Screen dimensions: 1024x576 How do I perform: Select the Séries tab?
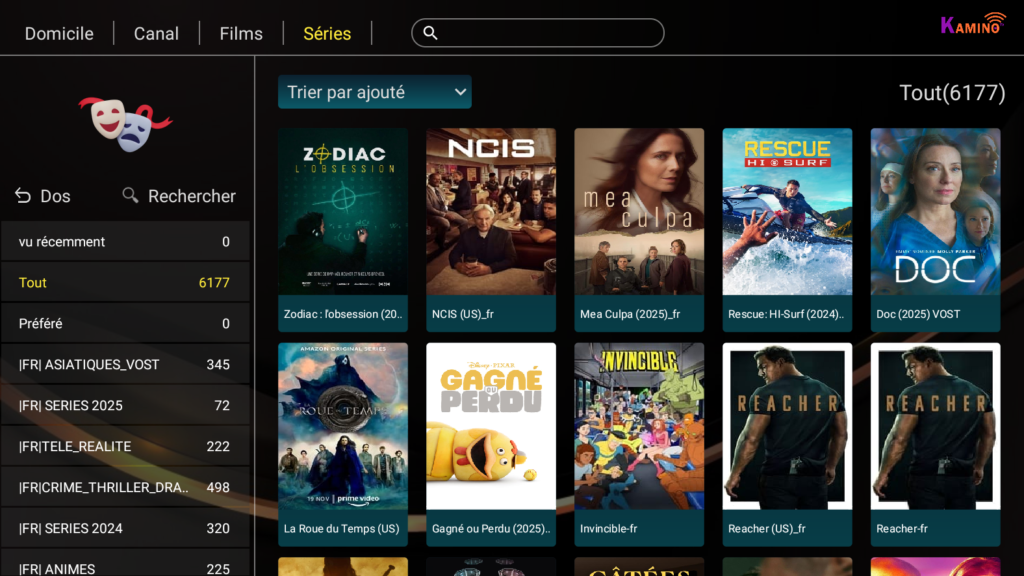pyautogui.click(x=327, y=33)
